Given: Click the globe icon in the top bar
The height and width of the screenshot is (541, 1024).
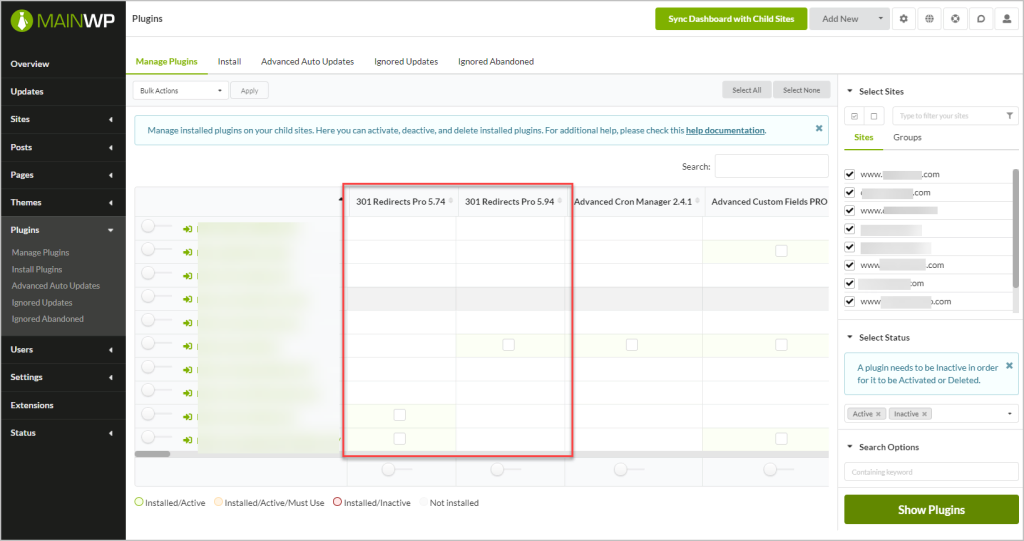Looking at the screenshot, I should (x=929, y=19).
